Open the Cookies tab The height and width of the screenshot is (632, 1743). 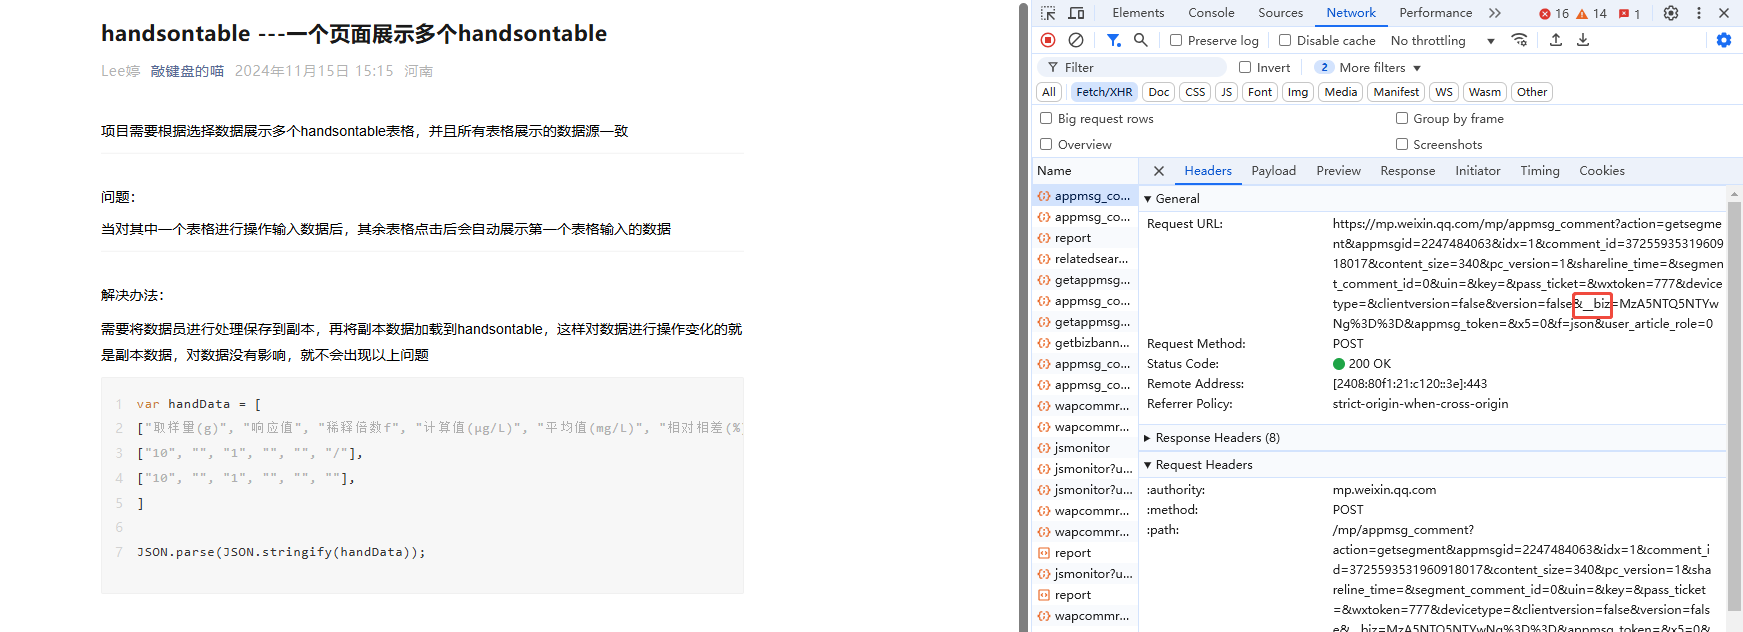pos(1602,171)
